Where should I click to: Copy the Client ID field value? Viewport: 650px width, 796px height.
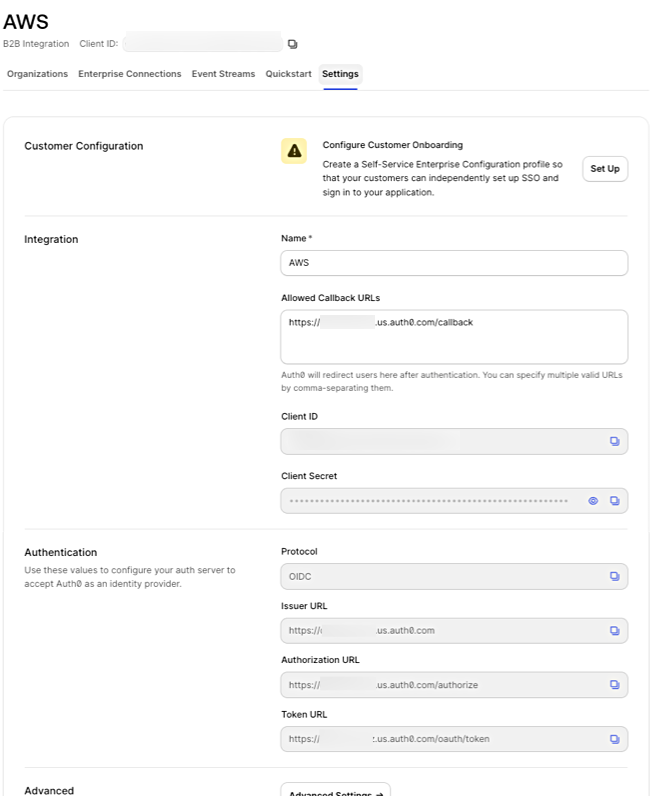614,441
